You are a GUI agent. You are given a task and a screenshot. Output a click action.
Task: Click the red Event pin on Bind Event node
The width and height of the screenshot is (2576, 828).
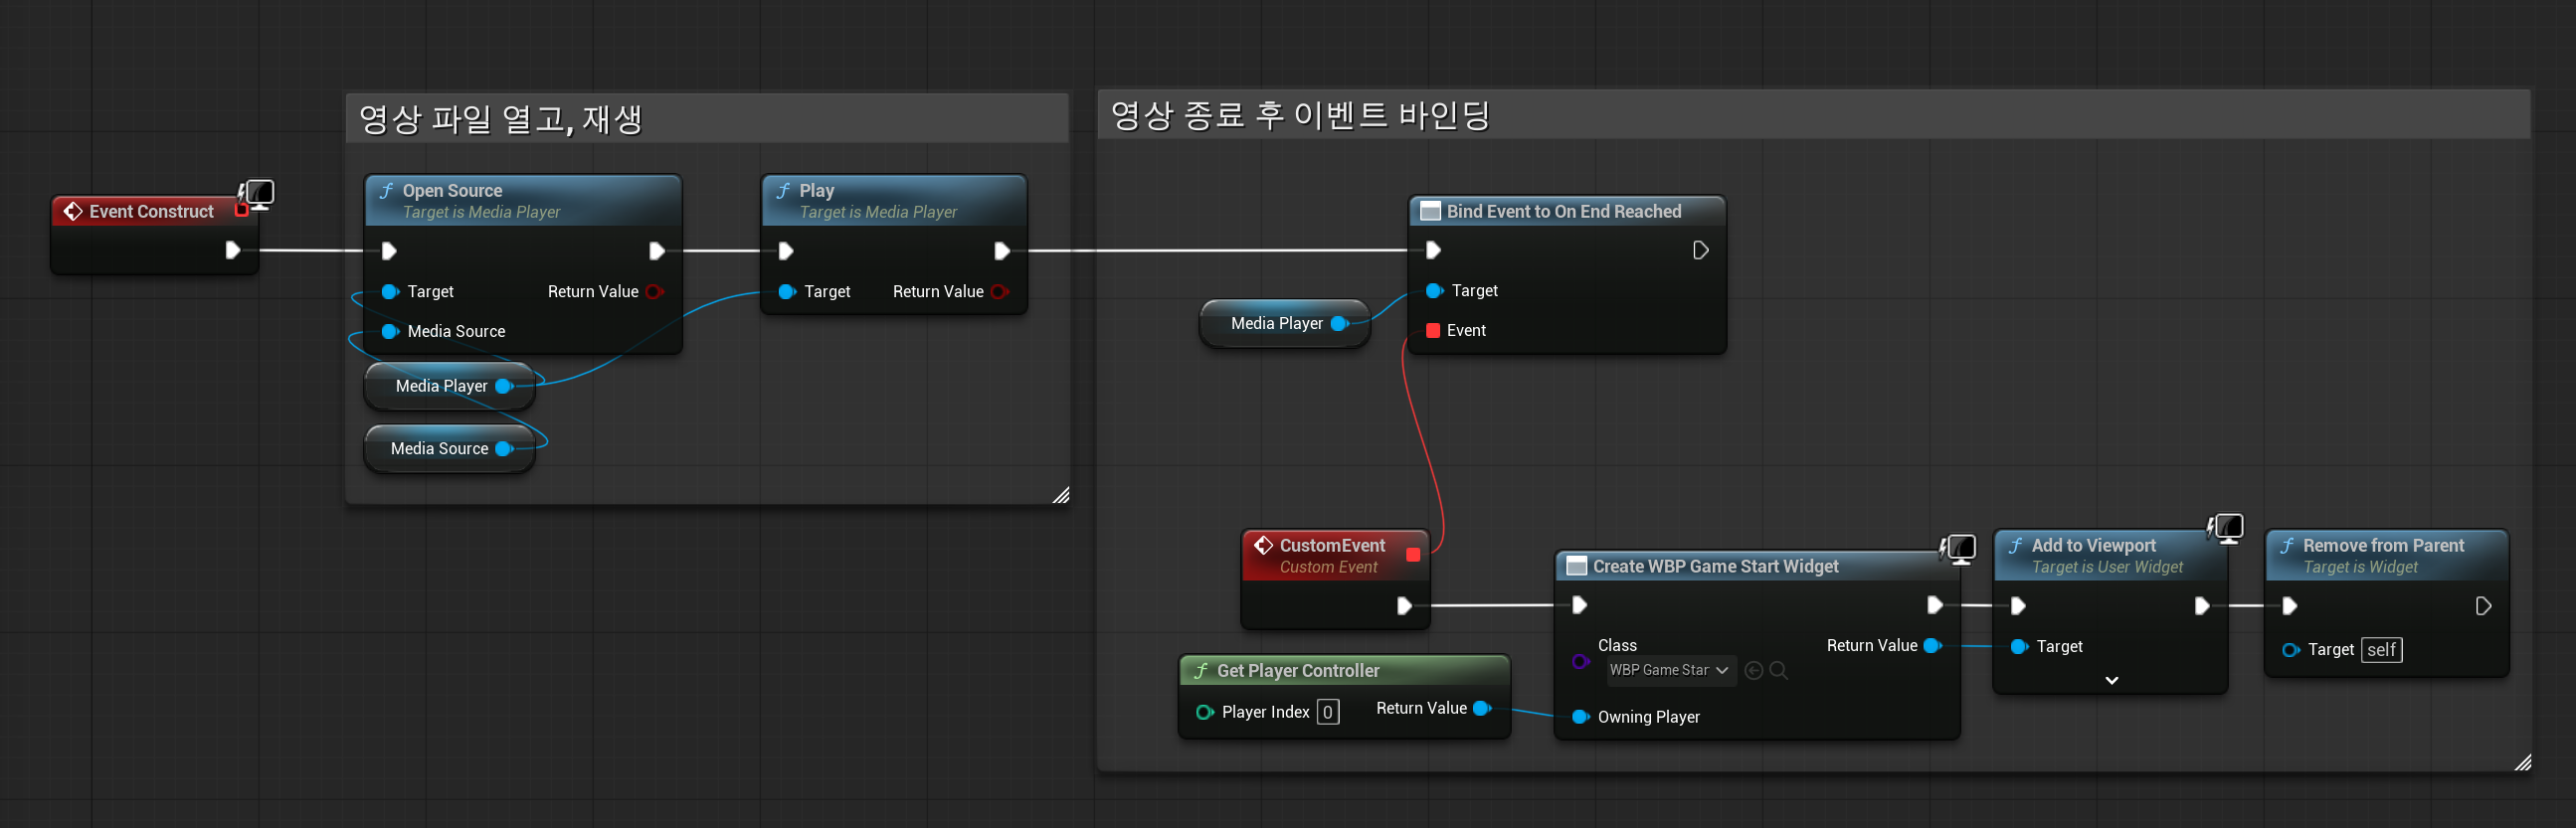tap(1432, 330)
